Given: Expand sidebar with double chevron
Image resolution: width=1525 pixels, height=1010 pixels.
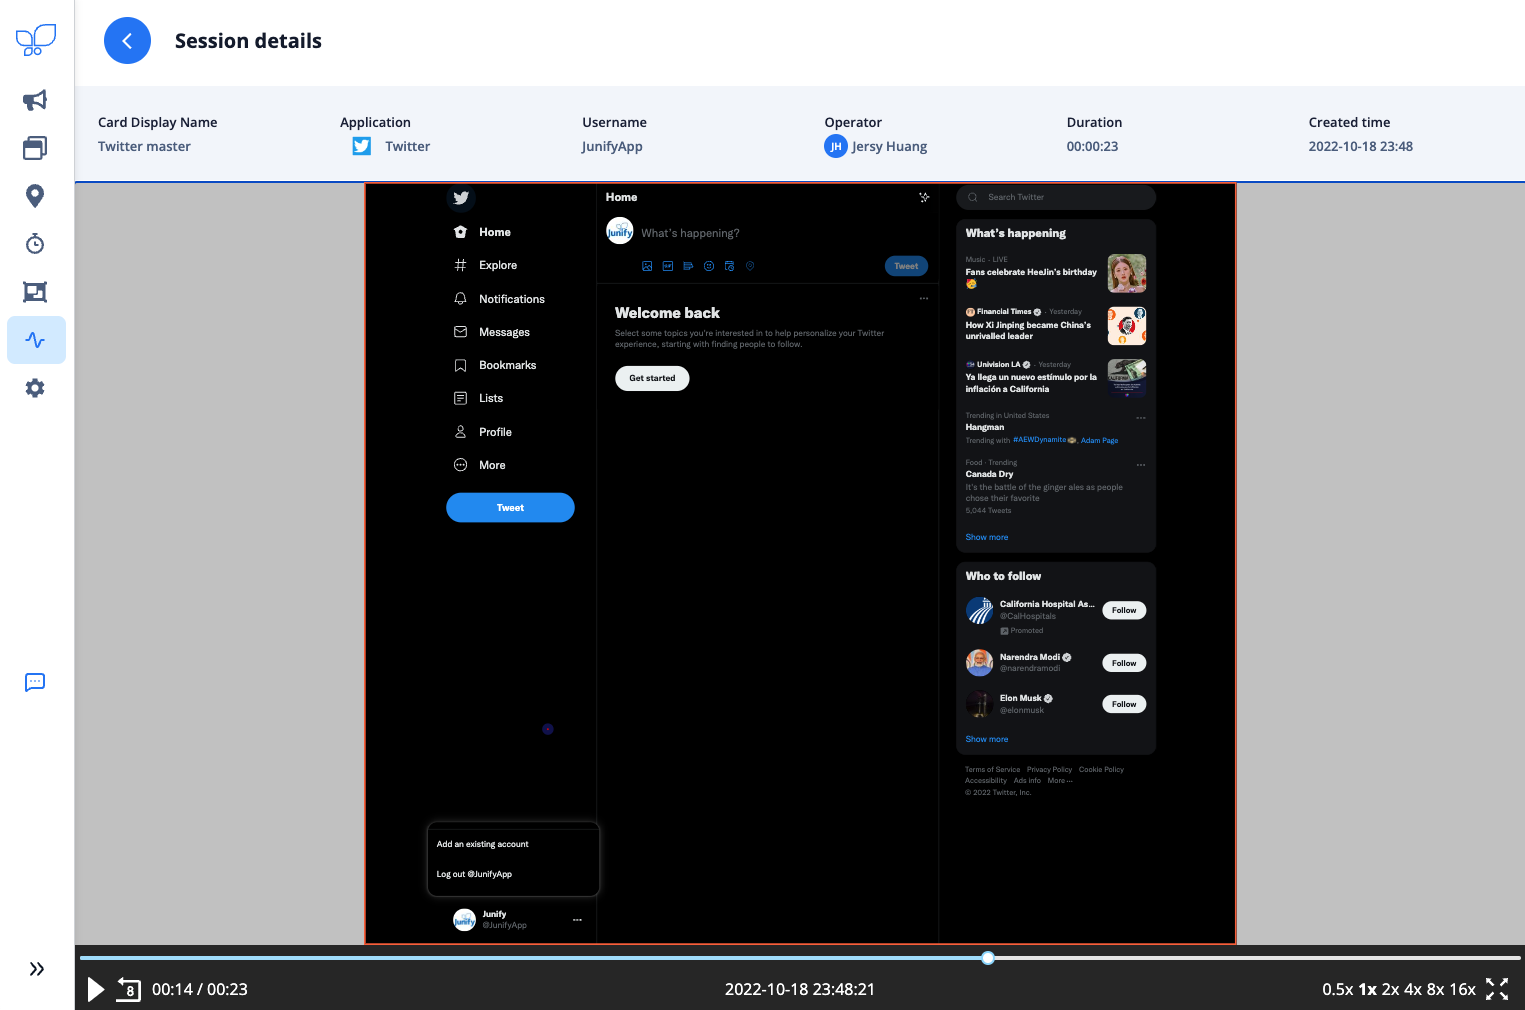Looking at the screenshot, I should point(37,968).
